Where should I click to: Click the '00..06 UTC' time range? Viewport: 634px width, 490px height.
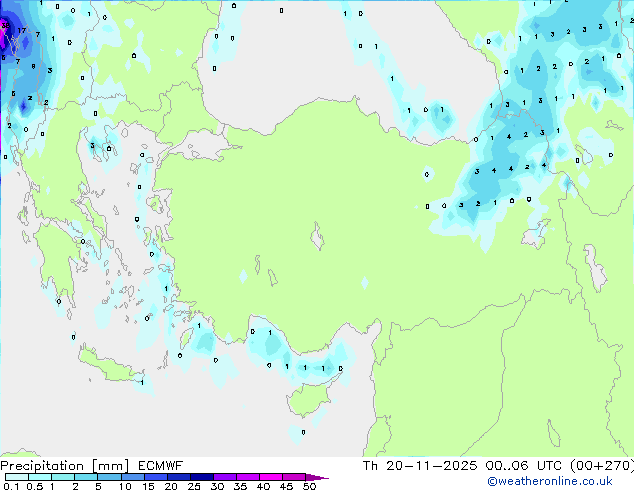(x=524, y=466)
